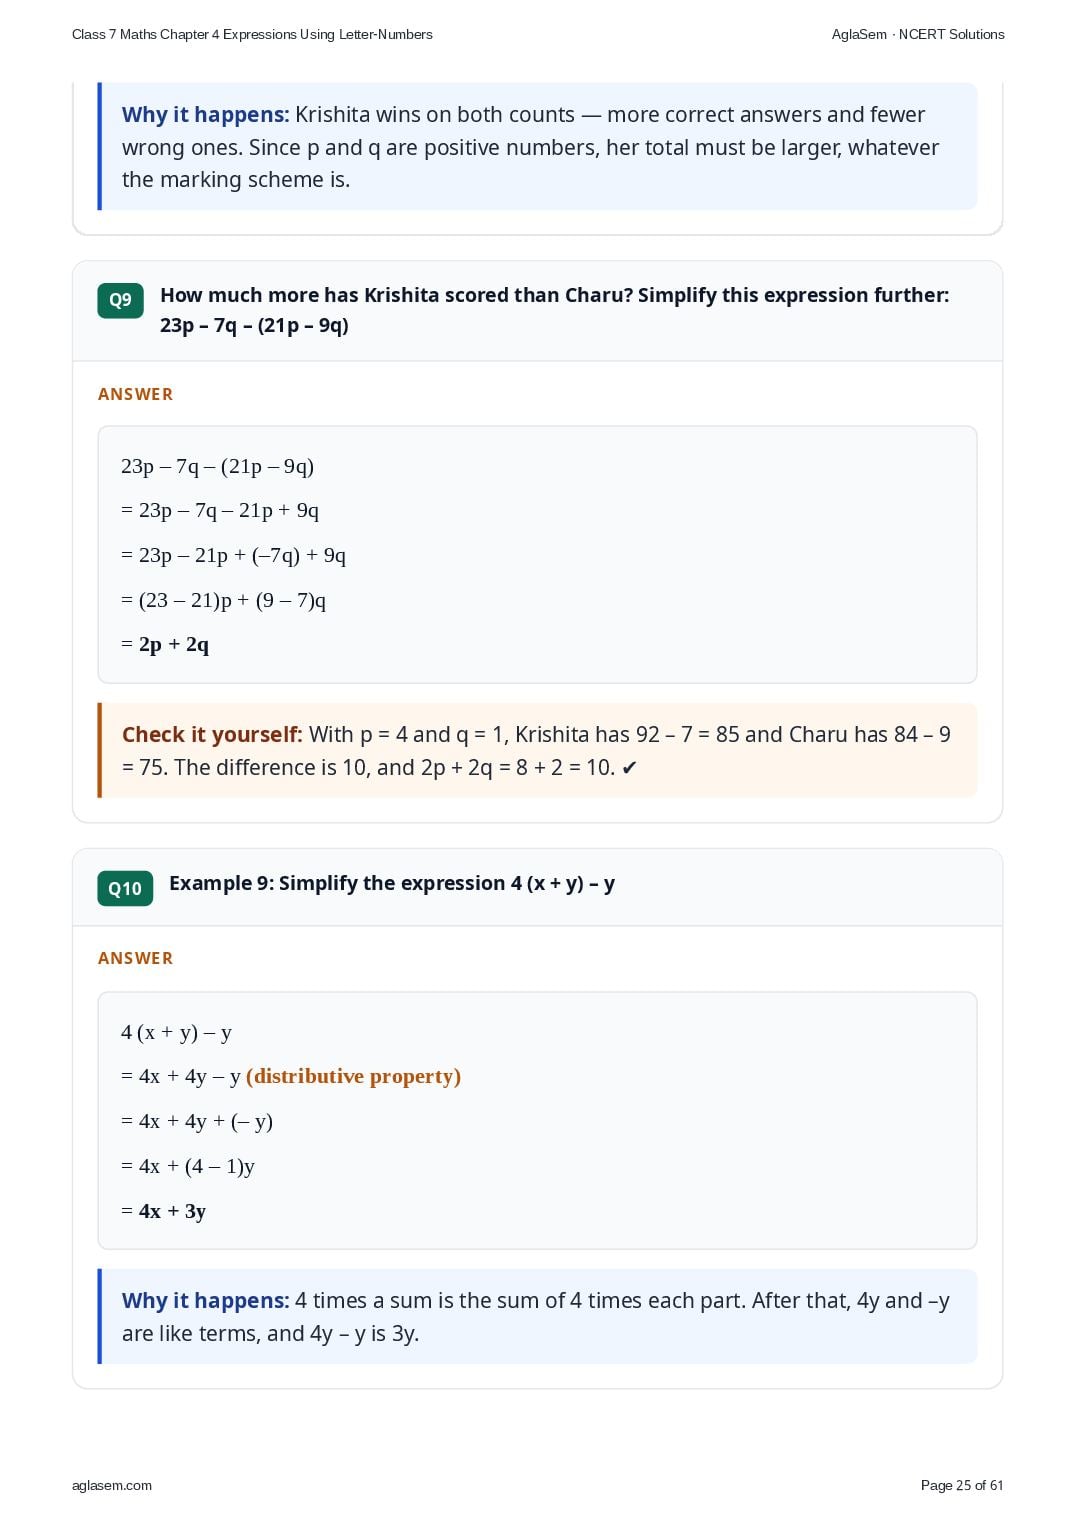Click the line '= (23 – 21)p + (9 – 7)q'

tap(224, 600)
